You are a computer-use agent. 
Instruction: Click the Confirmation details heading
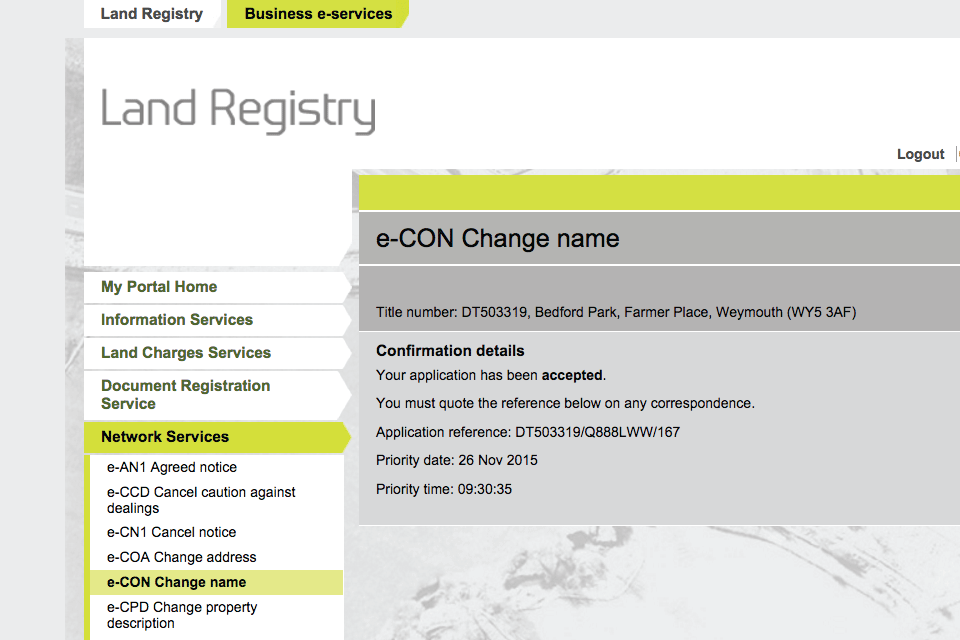450,351
